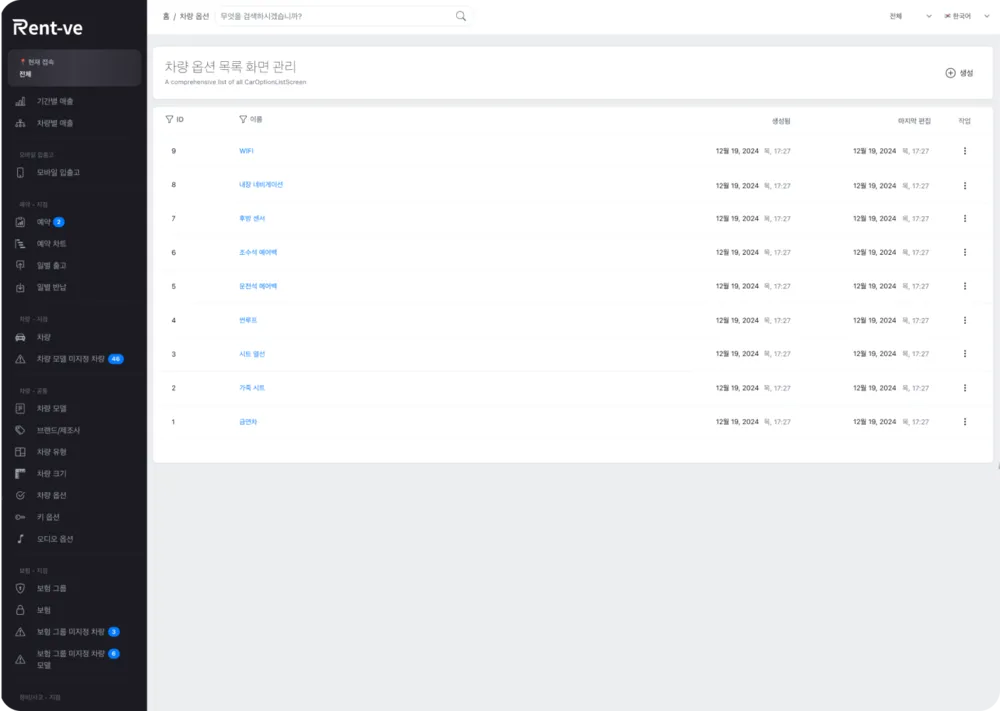1000x711 pixels.
Task: Open the 보험 그룹 shield icon
Action: tap(20, 589)
